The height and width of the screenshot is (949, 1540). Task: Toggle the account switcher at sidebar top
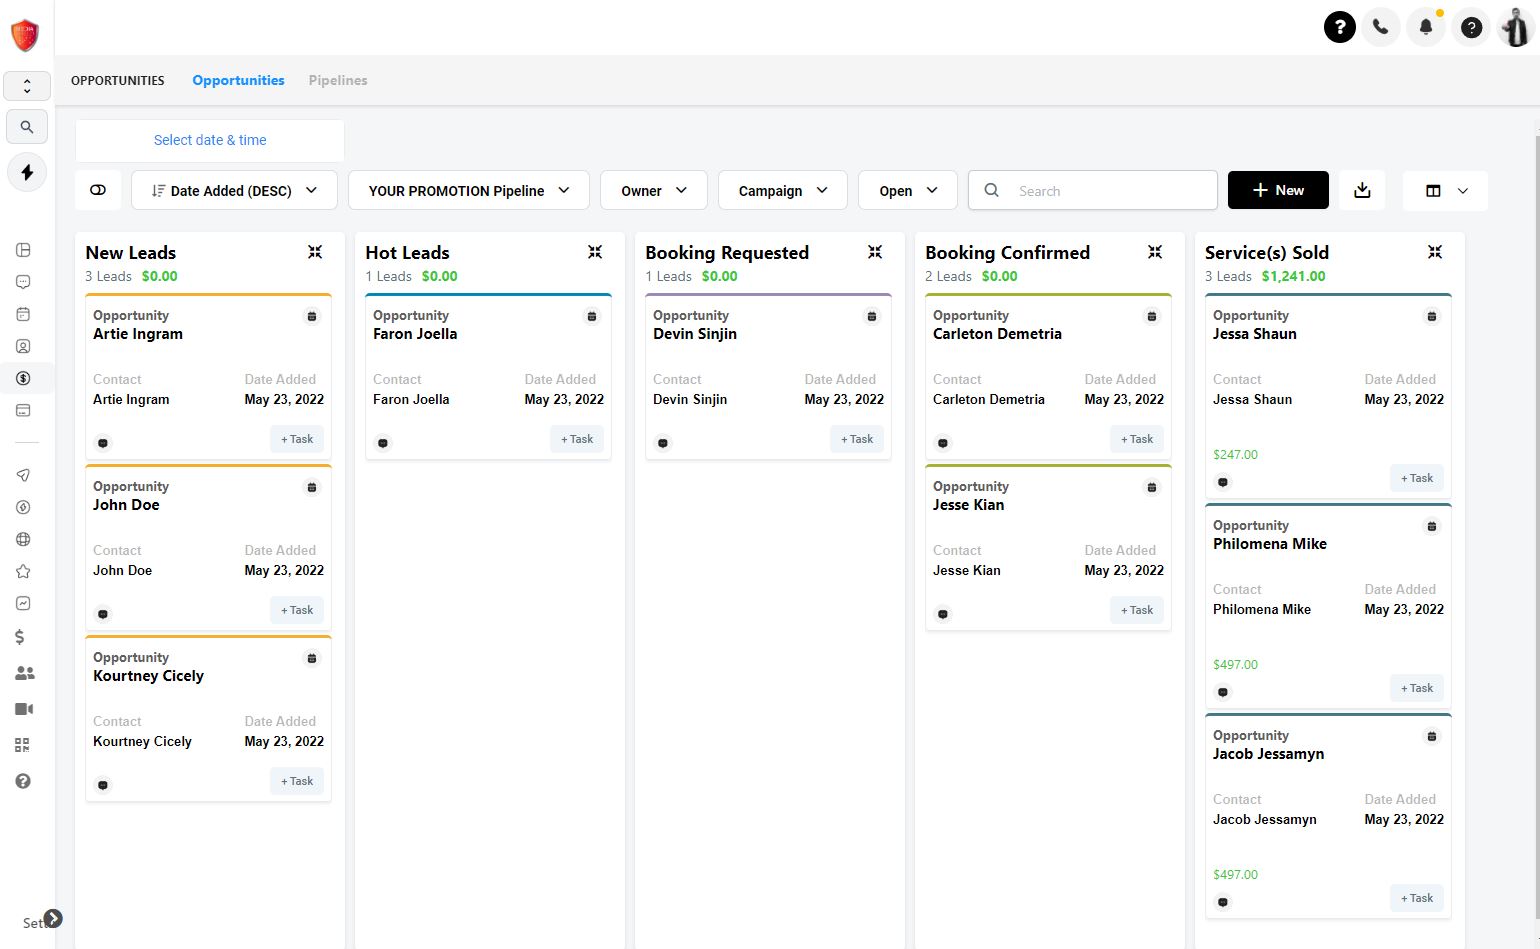pos(27,86)
